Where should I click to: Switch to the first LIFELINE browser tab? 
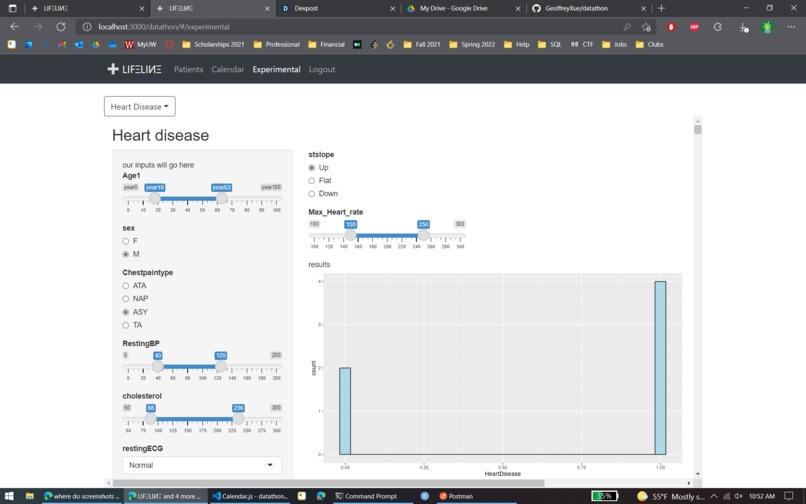point(87,8)
